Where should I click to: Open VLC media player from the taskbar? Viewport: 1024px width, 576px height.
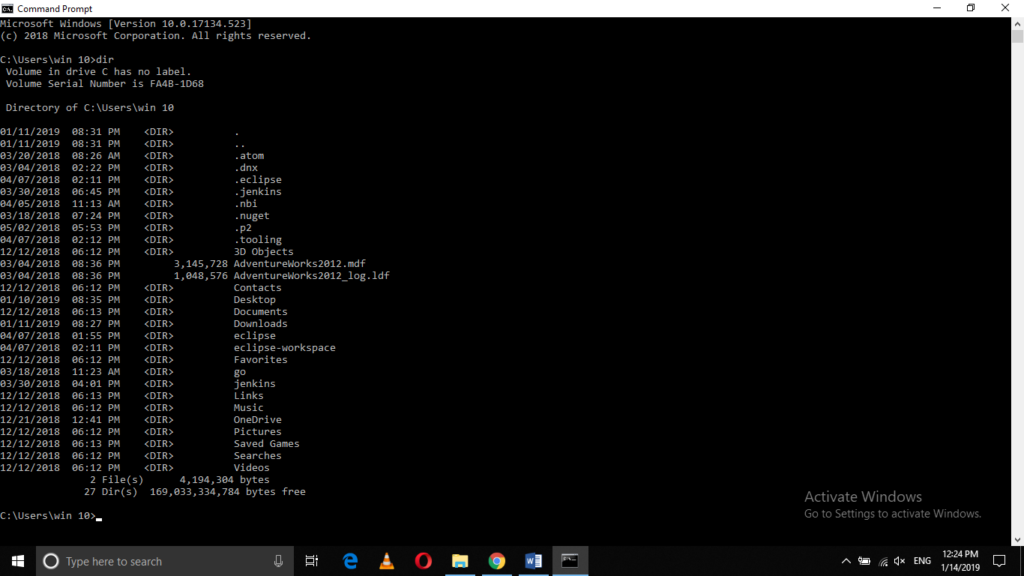(x=386, y=561)
